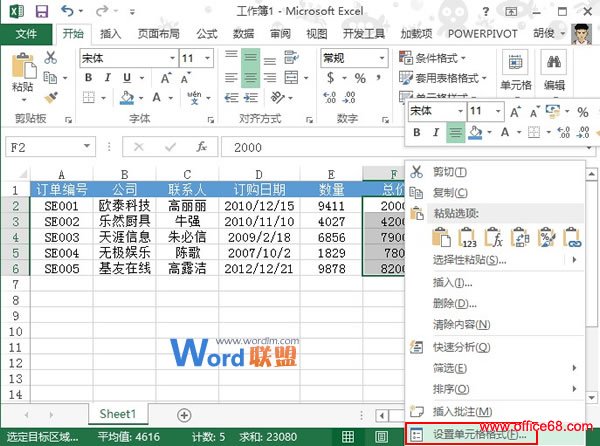Toggle Align Left in ribbon alignment group
Screen dimensions: 600x446
pos(231,78)
